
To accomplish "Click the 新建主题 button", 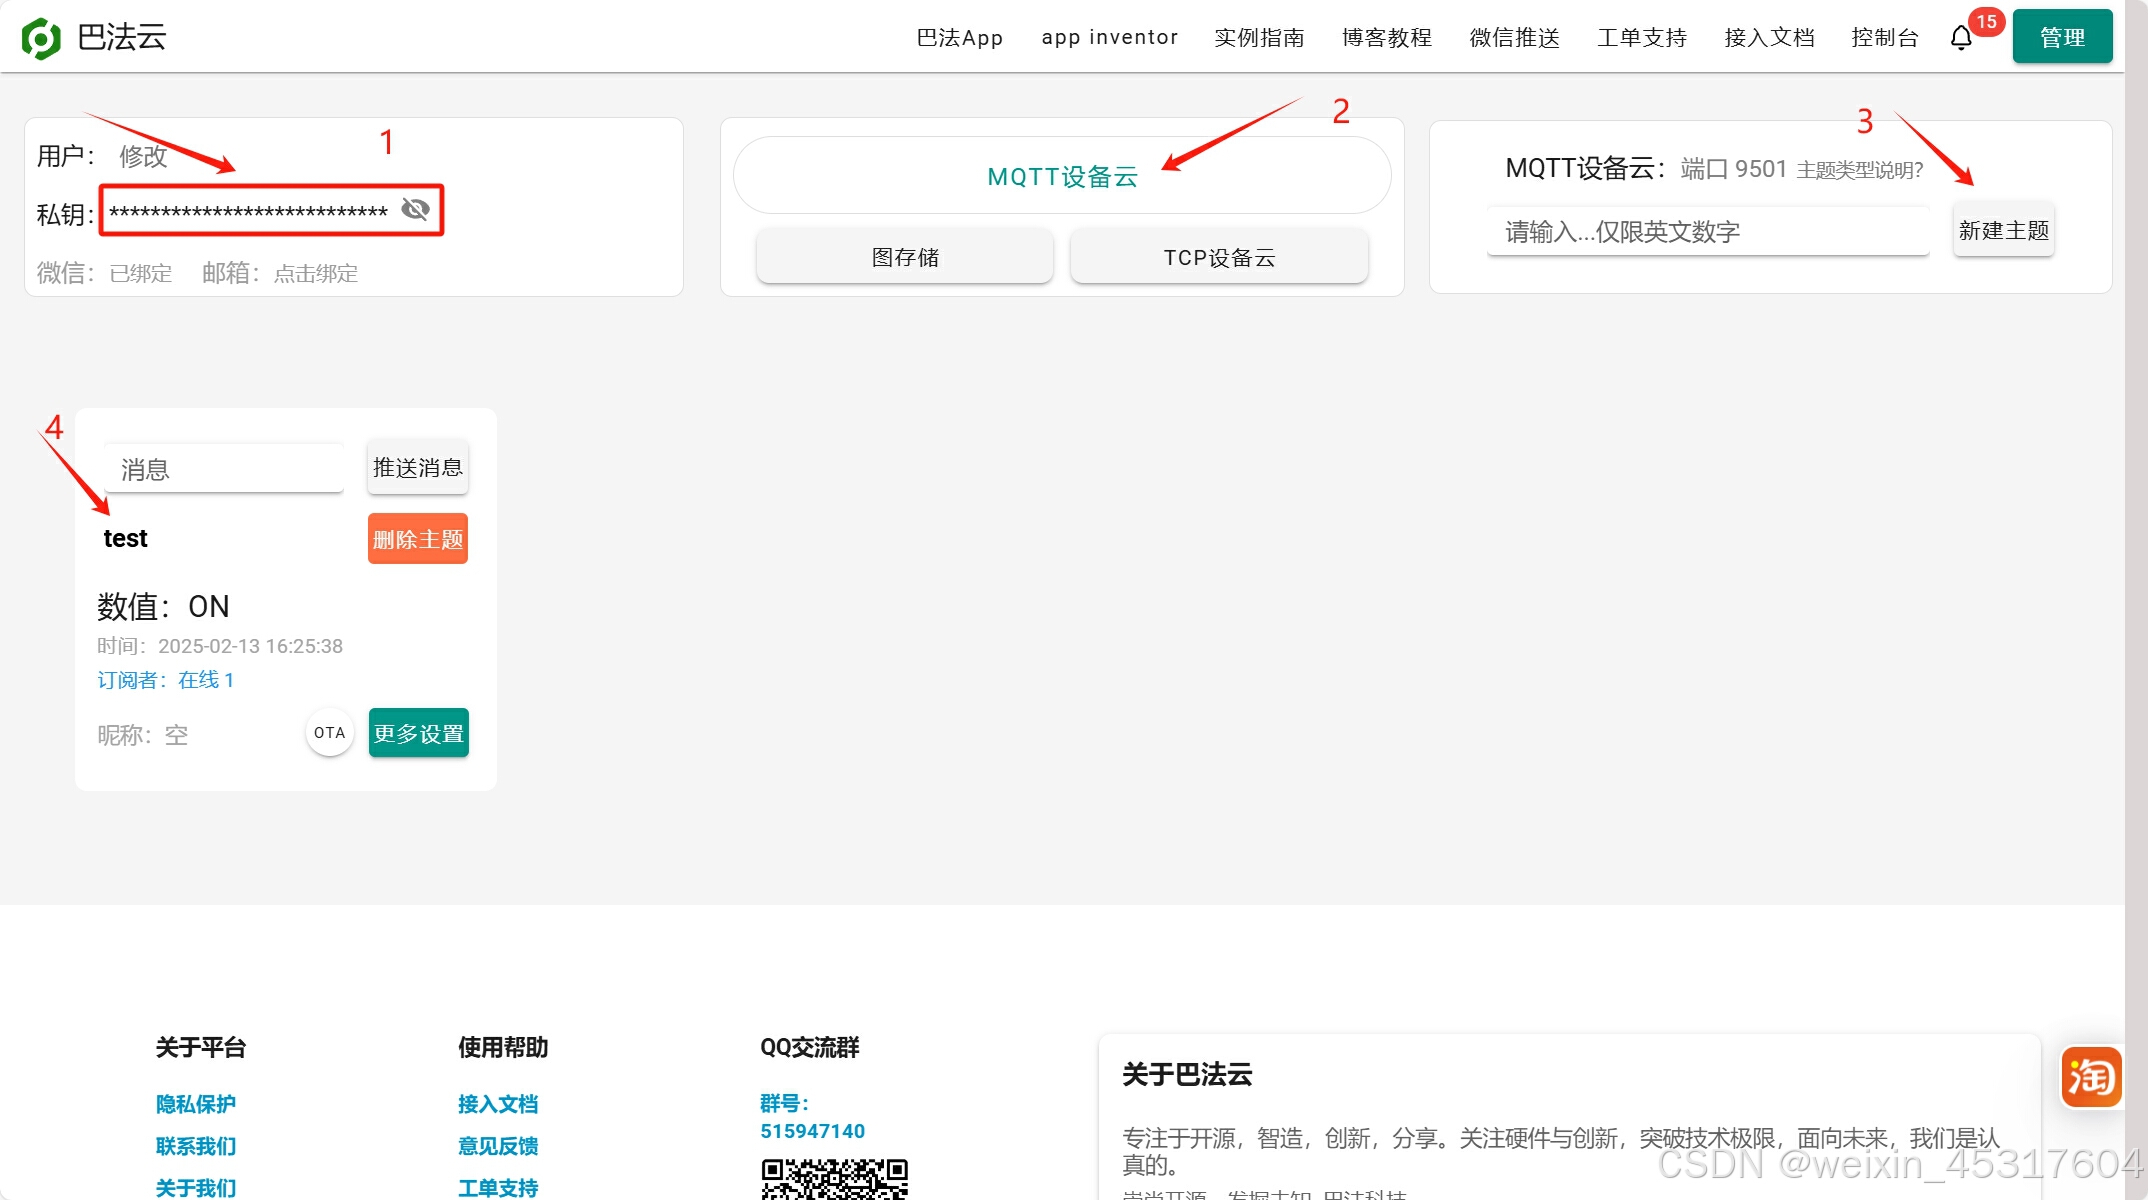I will (2003, 231).
